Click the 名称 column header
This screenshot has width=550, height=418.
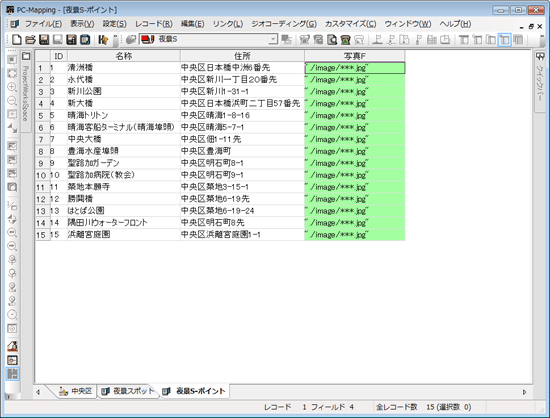124,56
